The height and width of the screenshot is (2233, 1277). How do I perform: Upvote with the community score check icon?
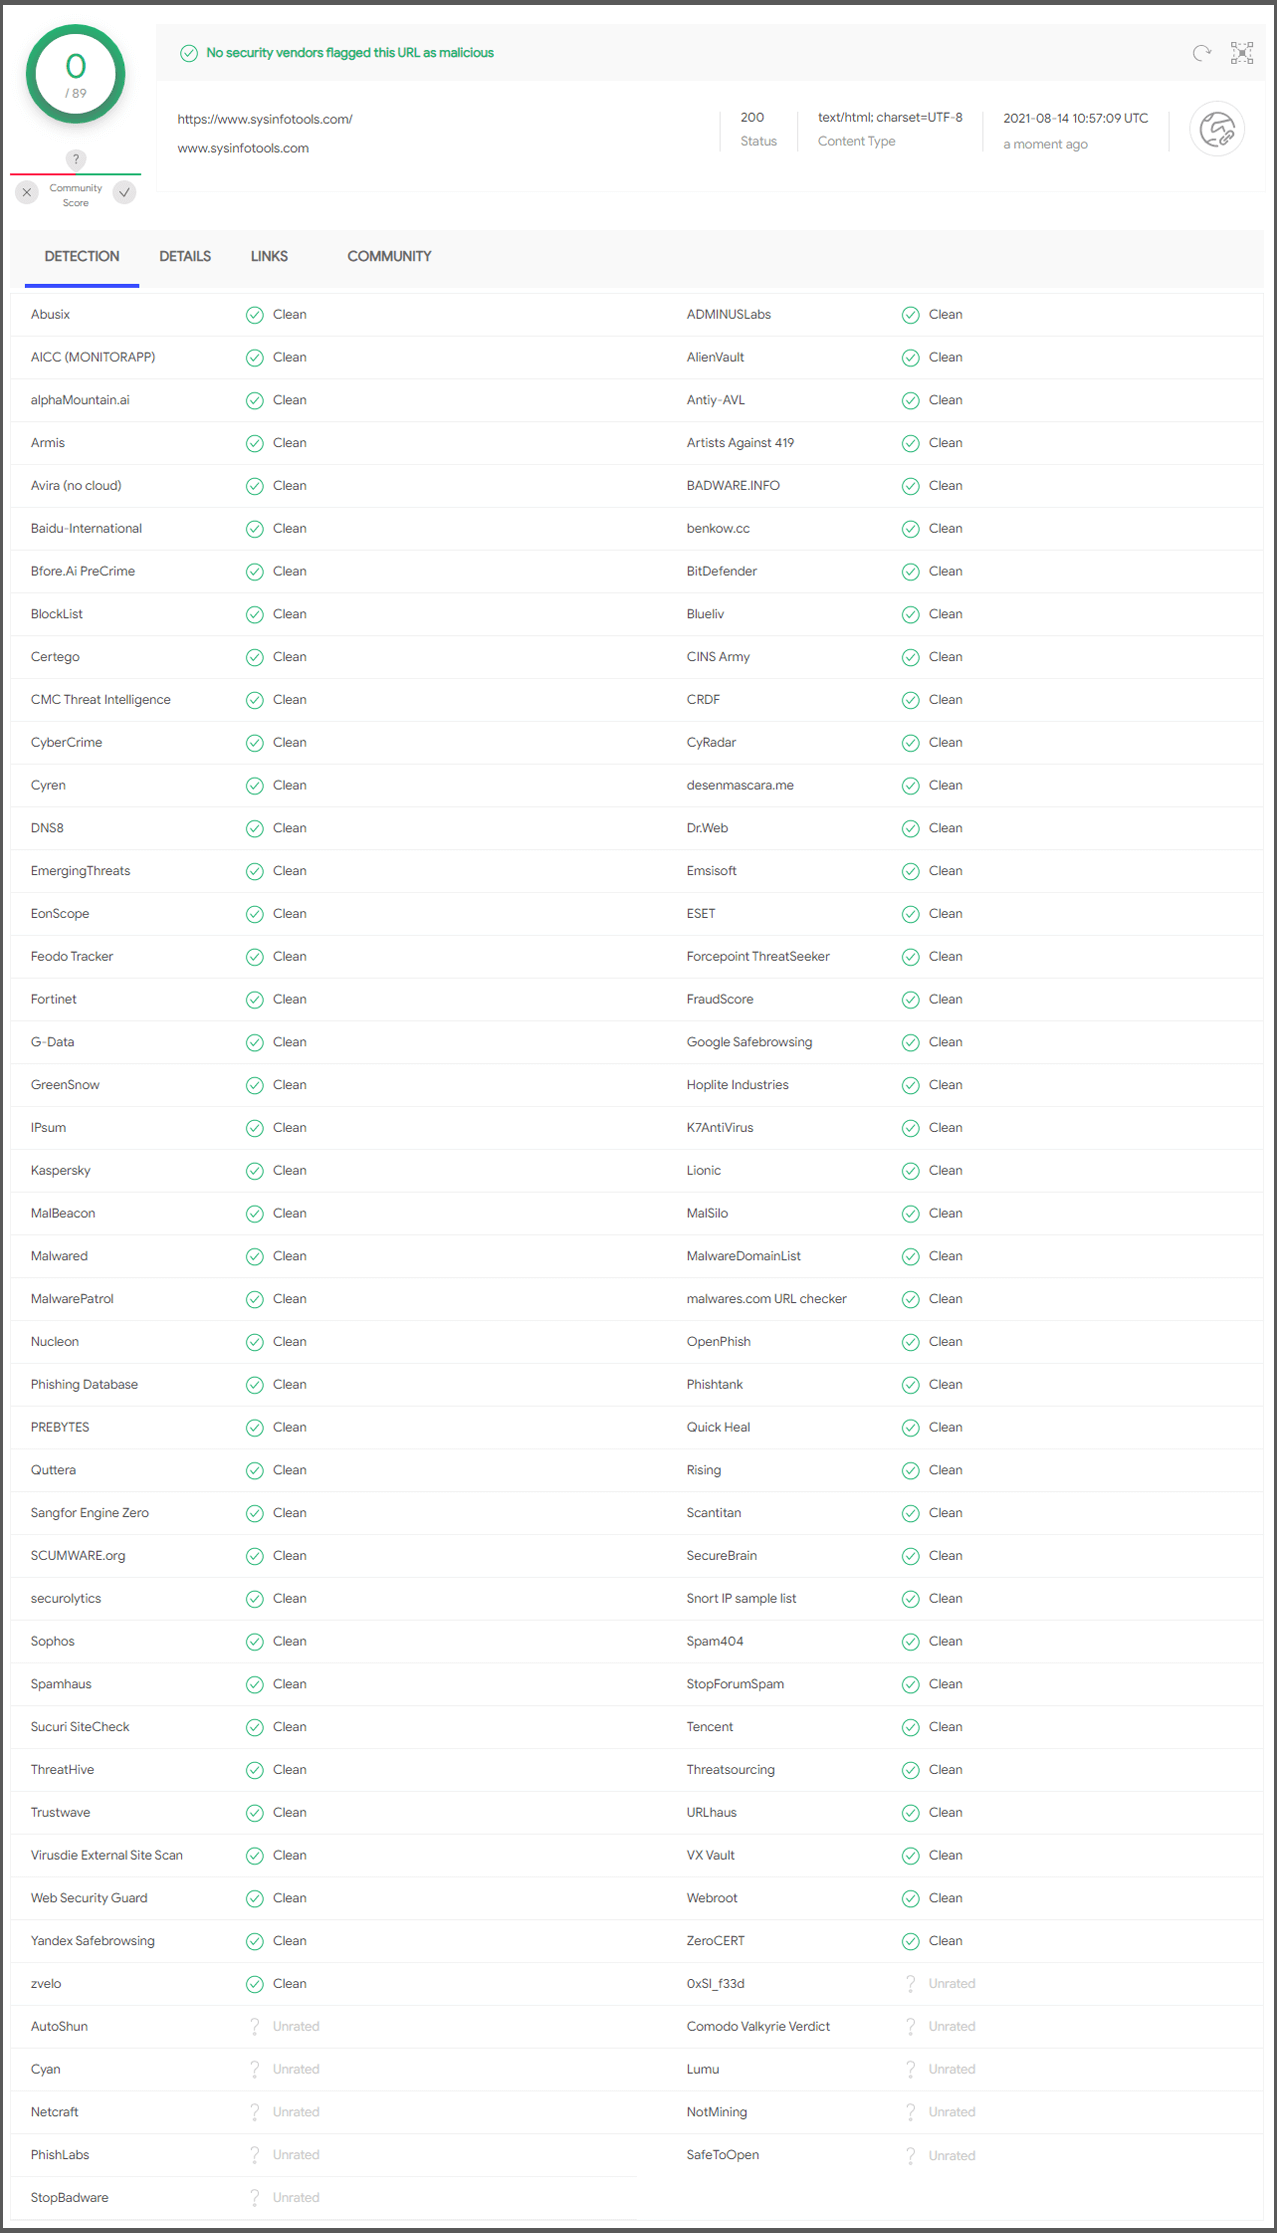[x=125, y=192]
